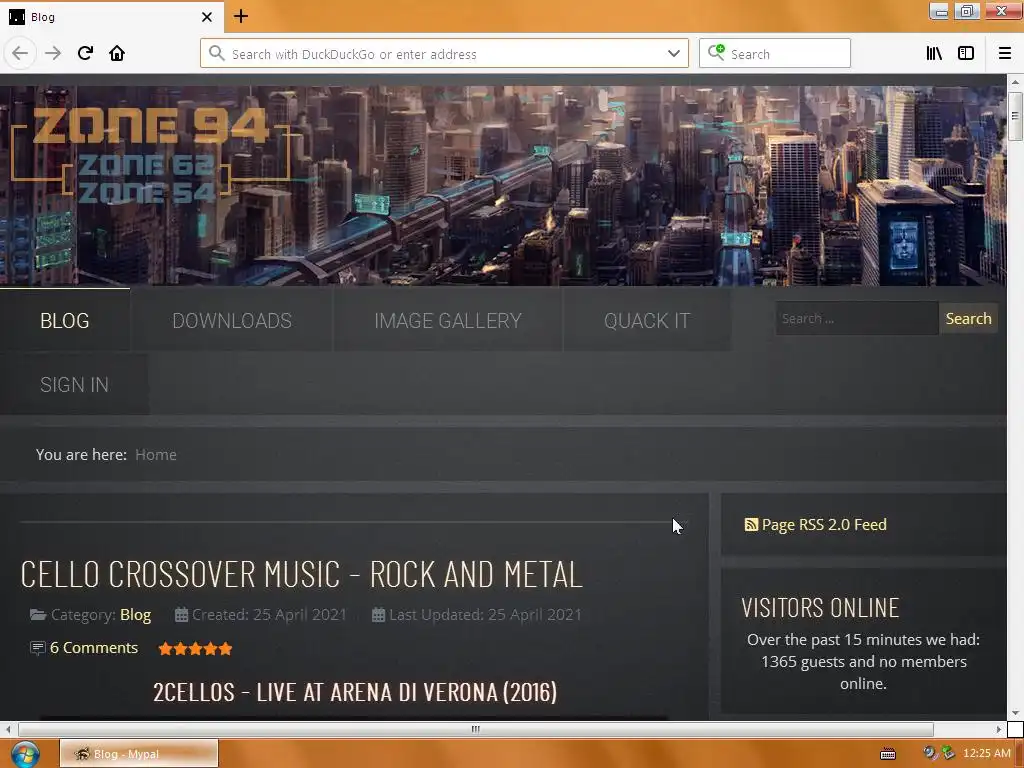Image resolution: width=1024 pixels, height=768 pixels.
Task: Click the VISITORS ONLINE heading
Action: point(820,608)
